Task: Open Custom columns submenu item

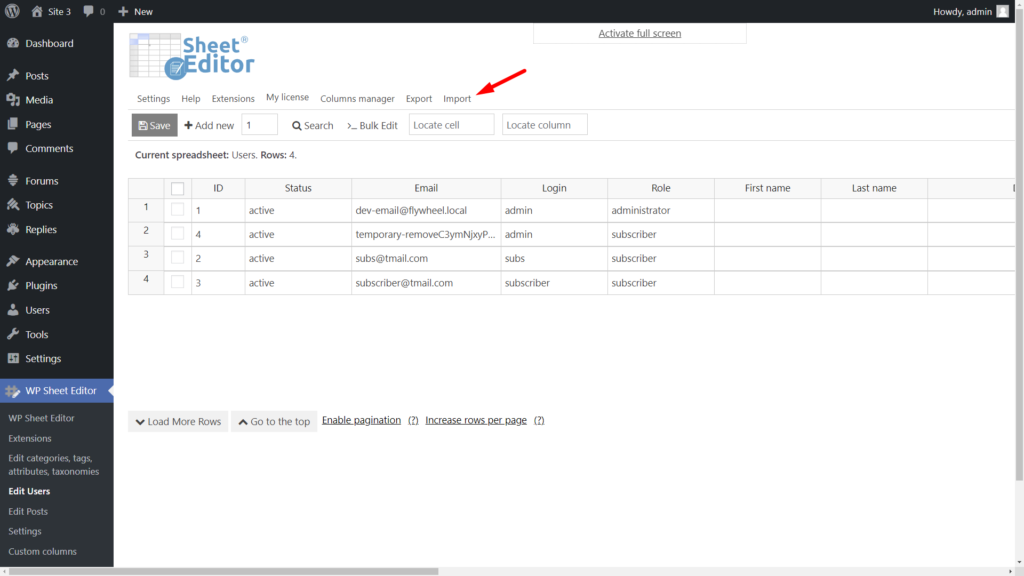Action: click(x=42, y=551)
